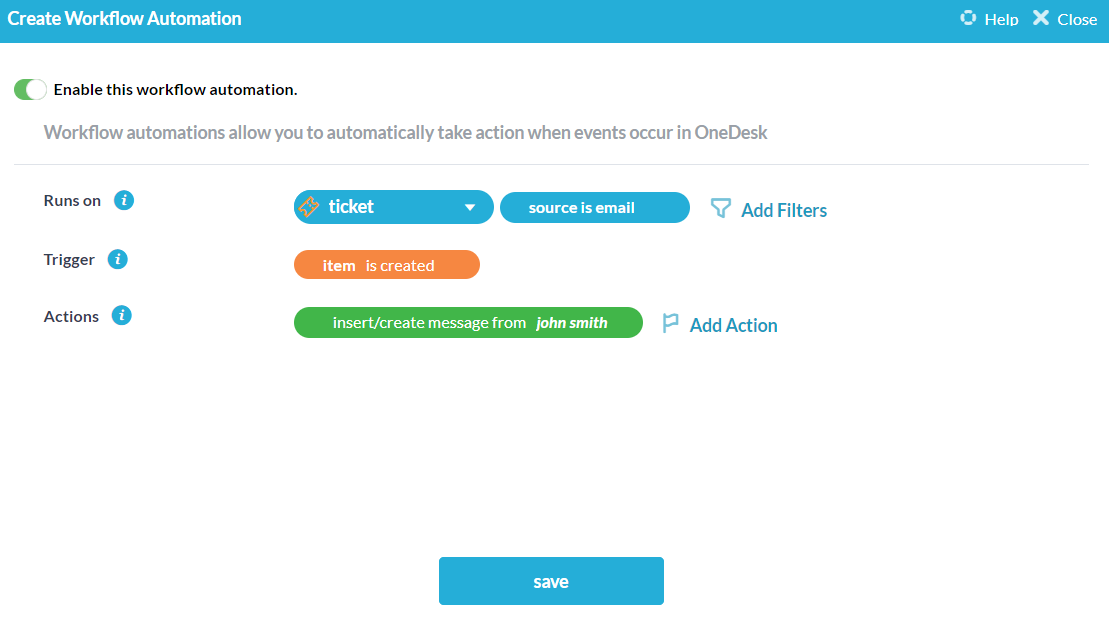Click the Trigger info icon
1109x627 pixels.
tap(117, 259)
